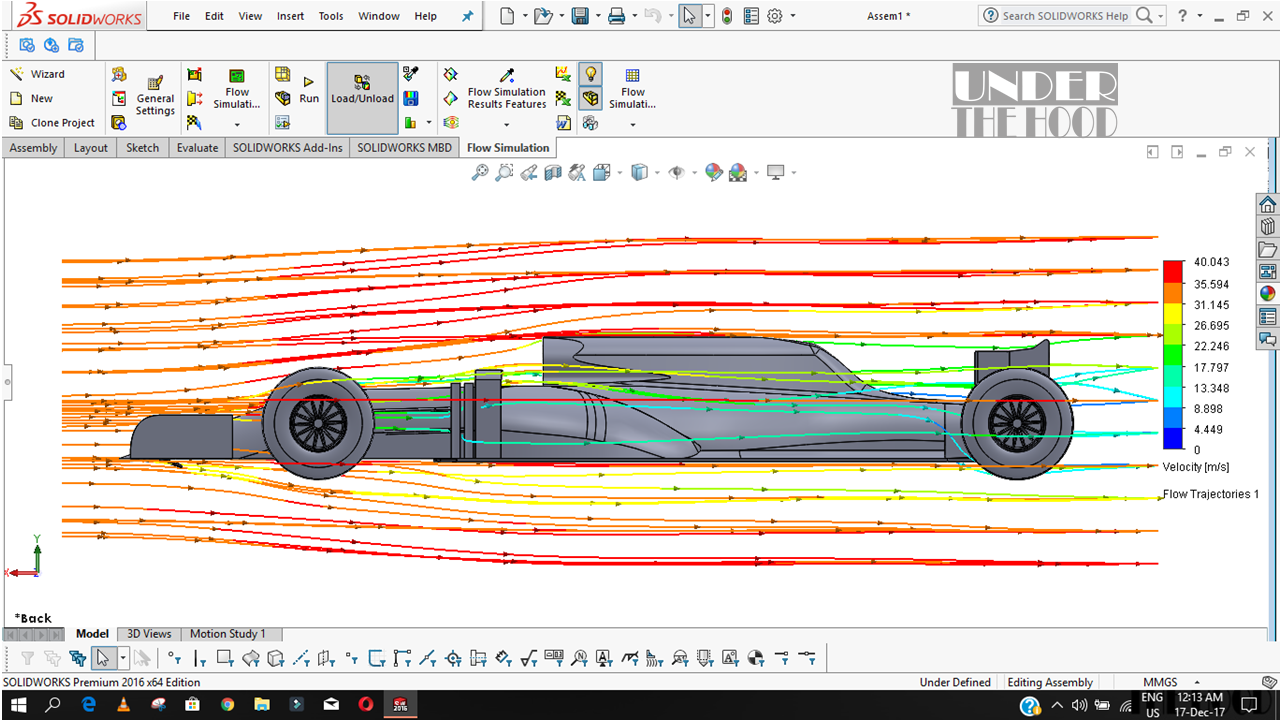Expand the Save button dropdown arrow
Image resolution: width=1280 pixels, height=720 pixels.
tap(596, 16)
